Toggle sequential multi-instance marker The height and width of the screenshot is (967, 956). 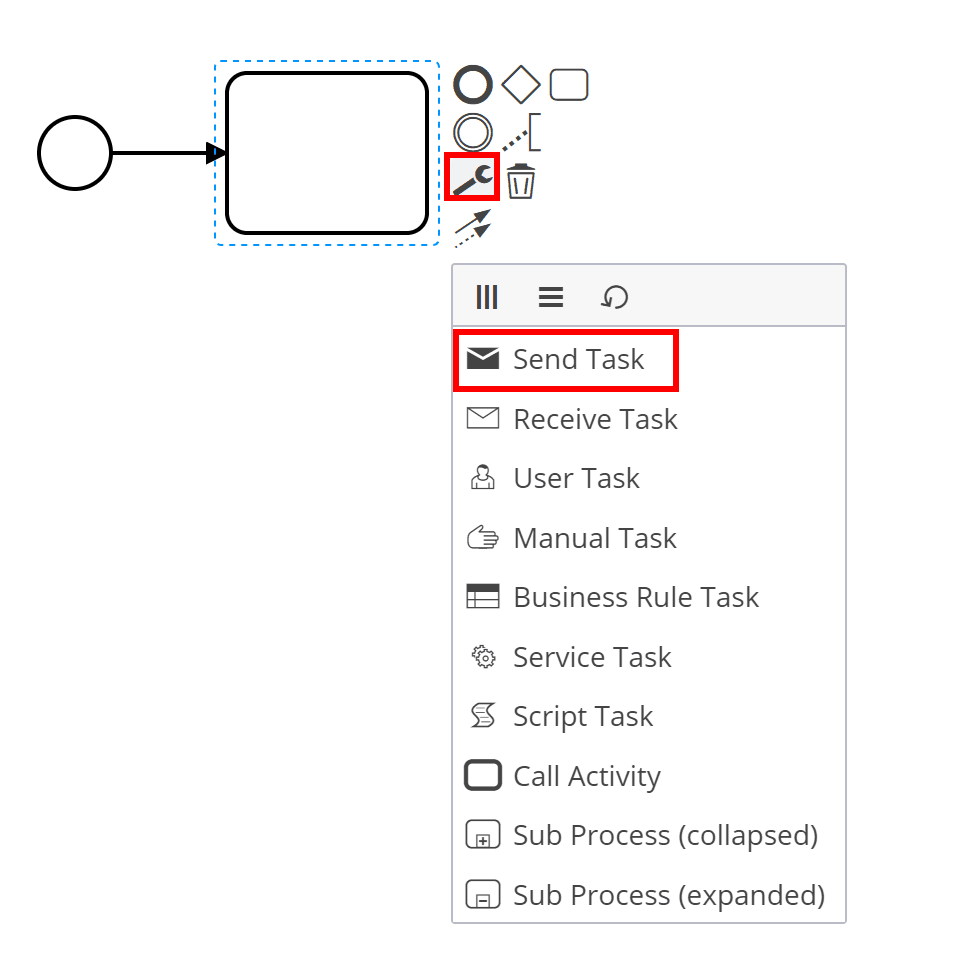[x=551, y=297]
